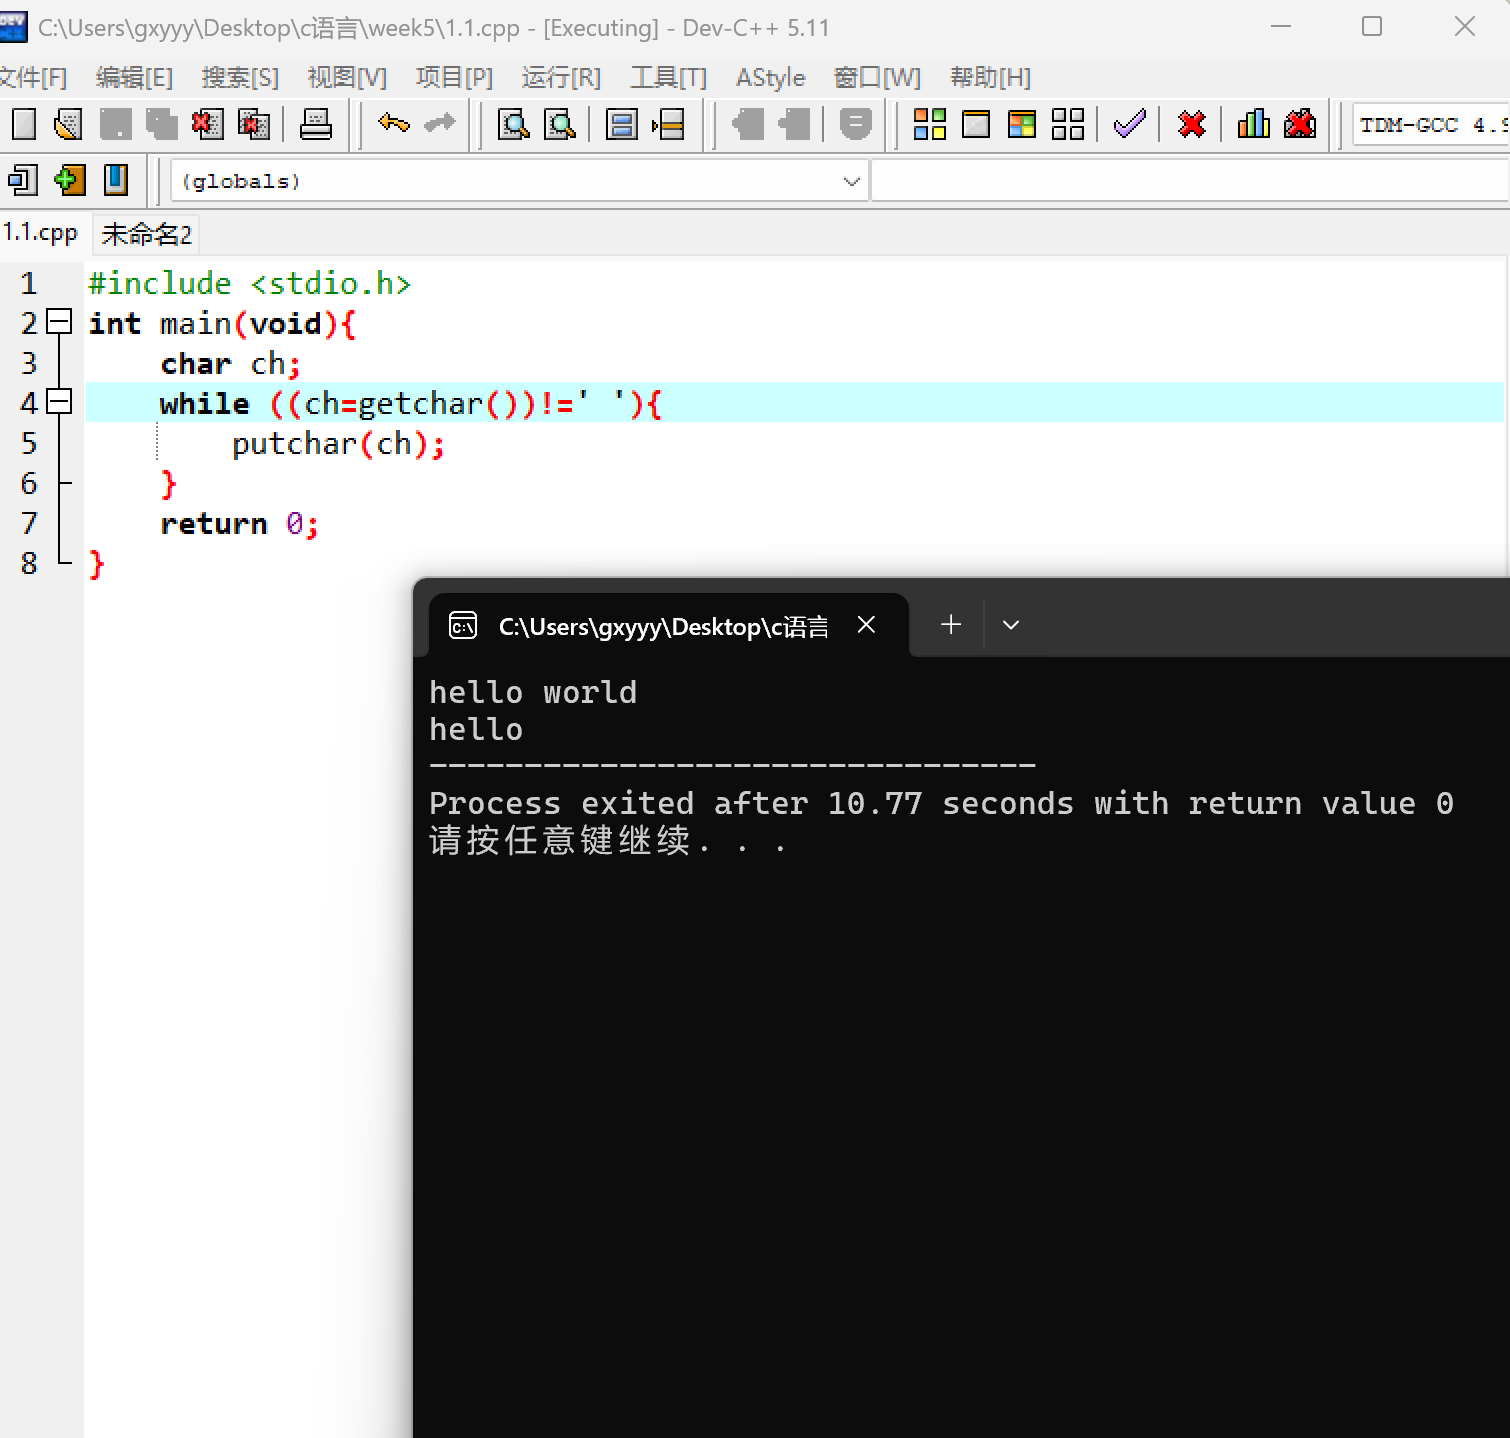Open the 文件[F] menu
The image size is (1510, 1438).
(x=33, y=77)
